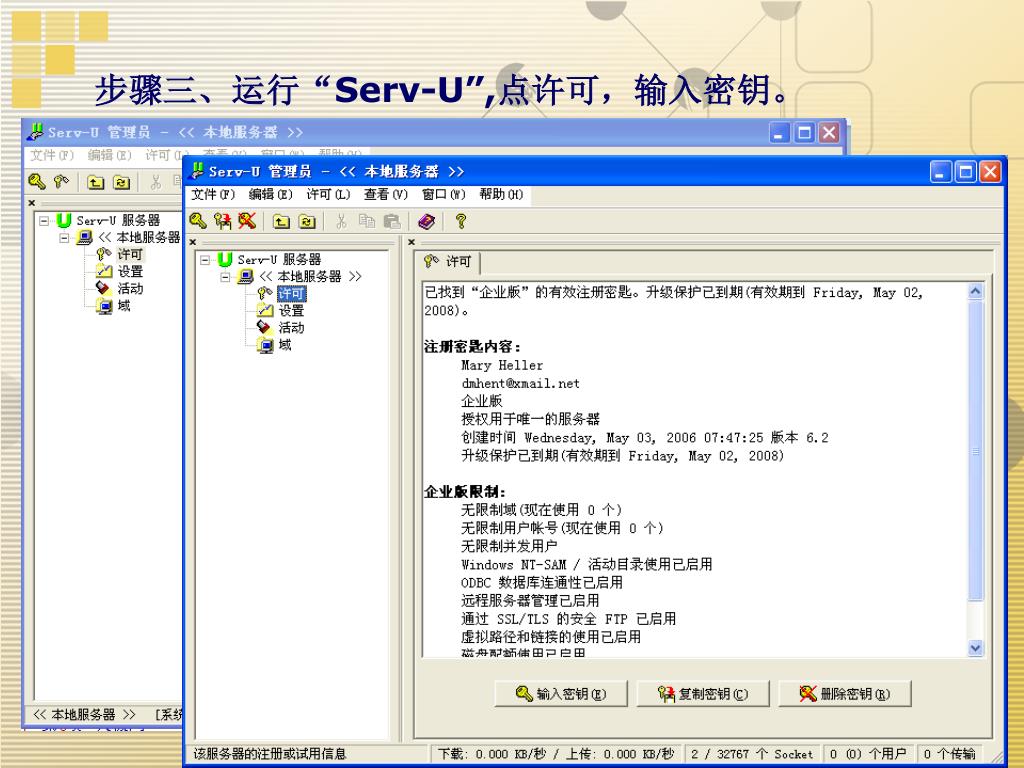Select 活动 tree item in back window
This screenshot has height=768, width=1024.
[x=130, y=289]
